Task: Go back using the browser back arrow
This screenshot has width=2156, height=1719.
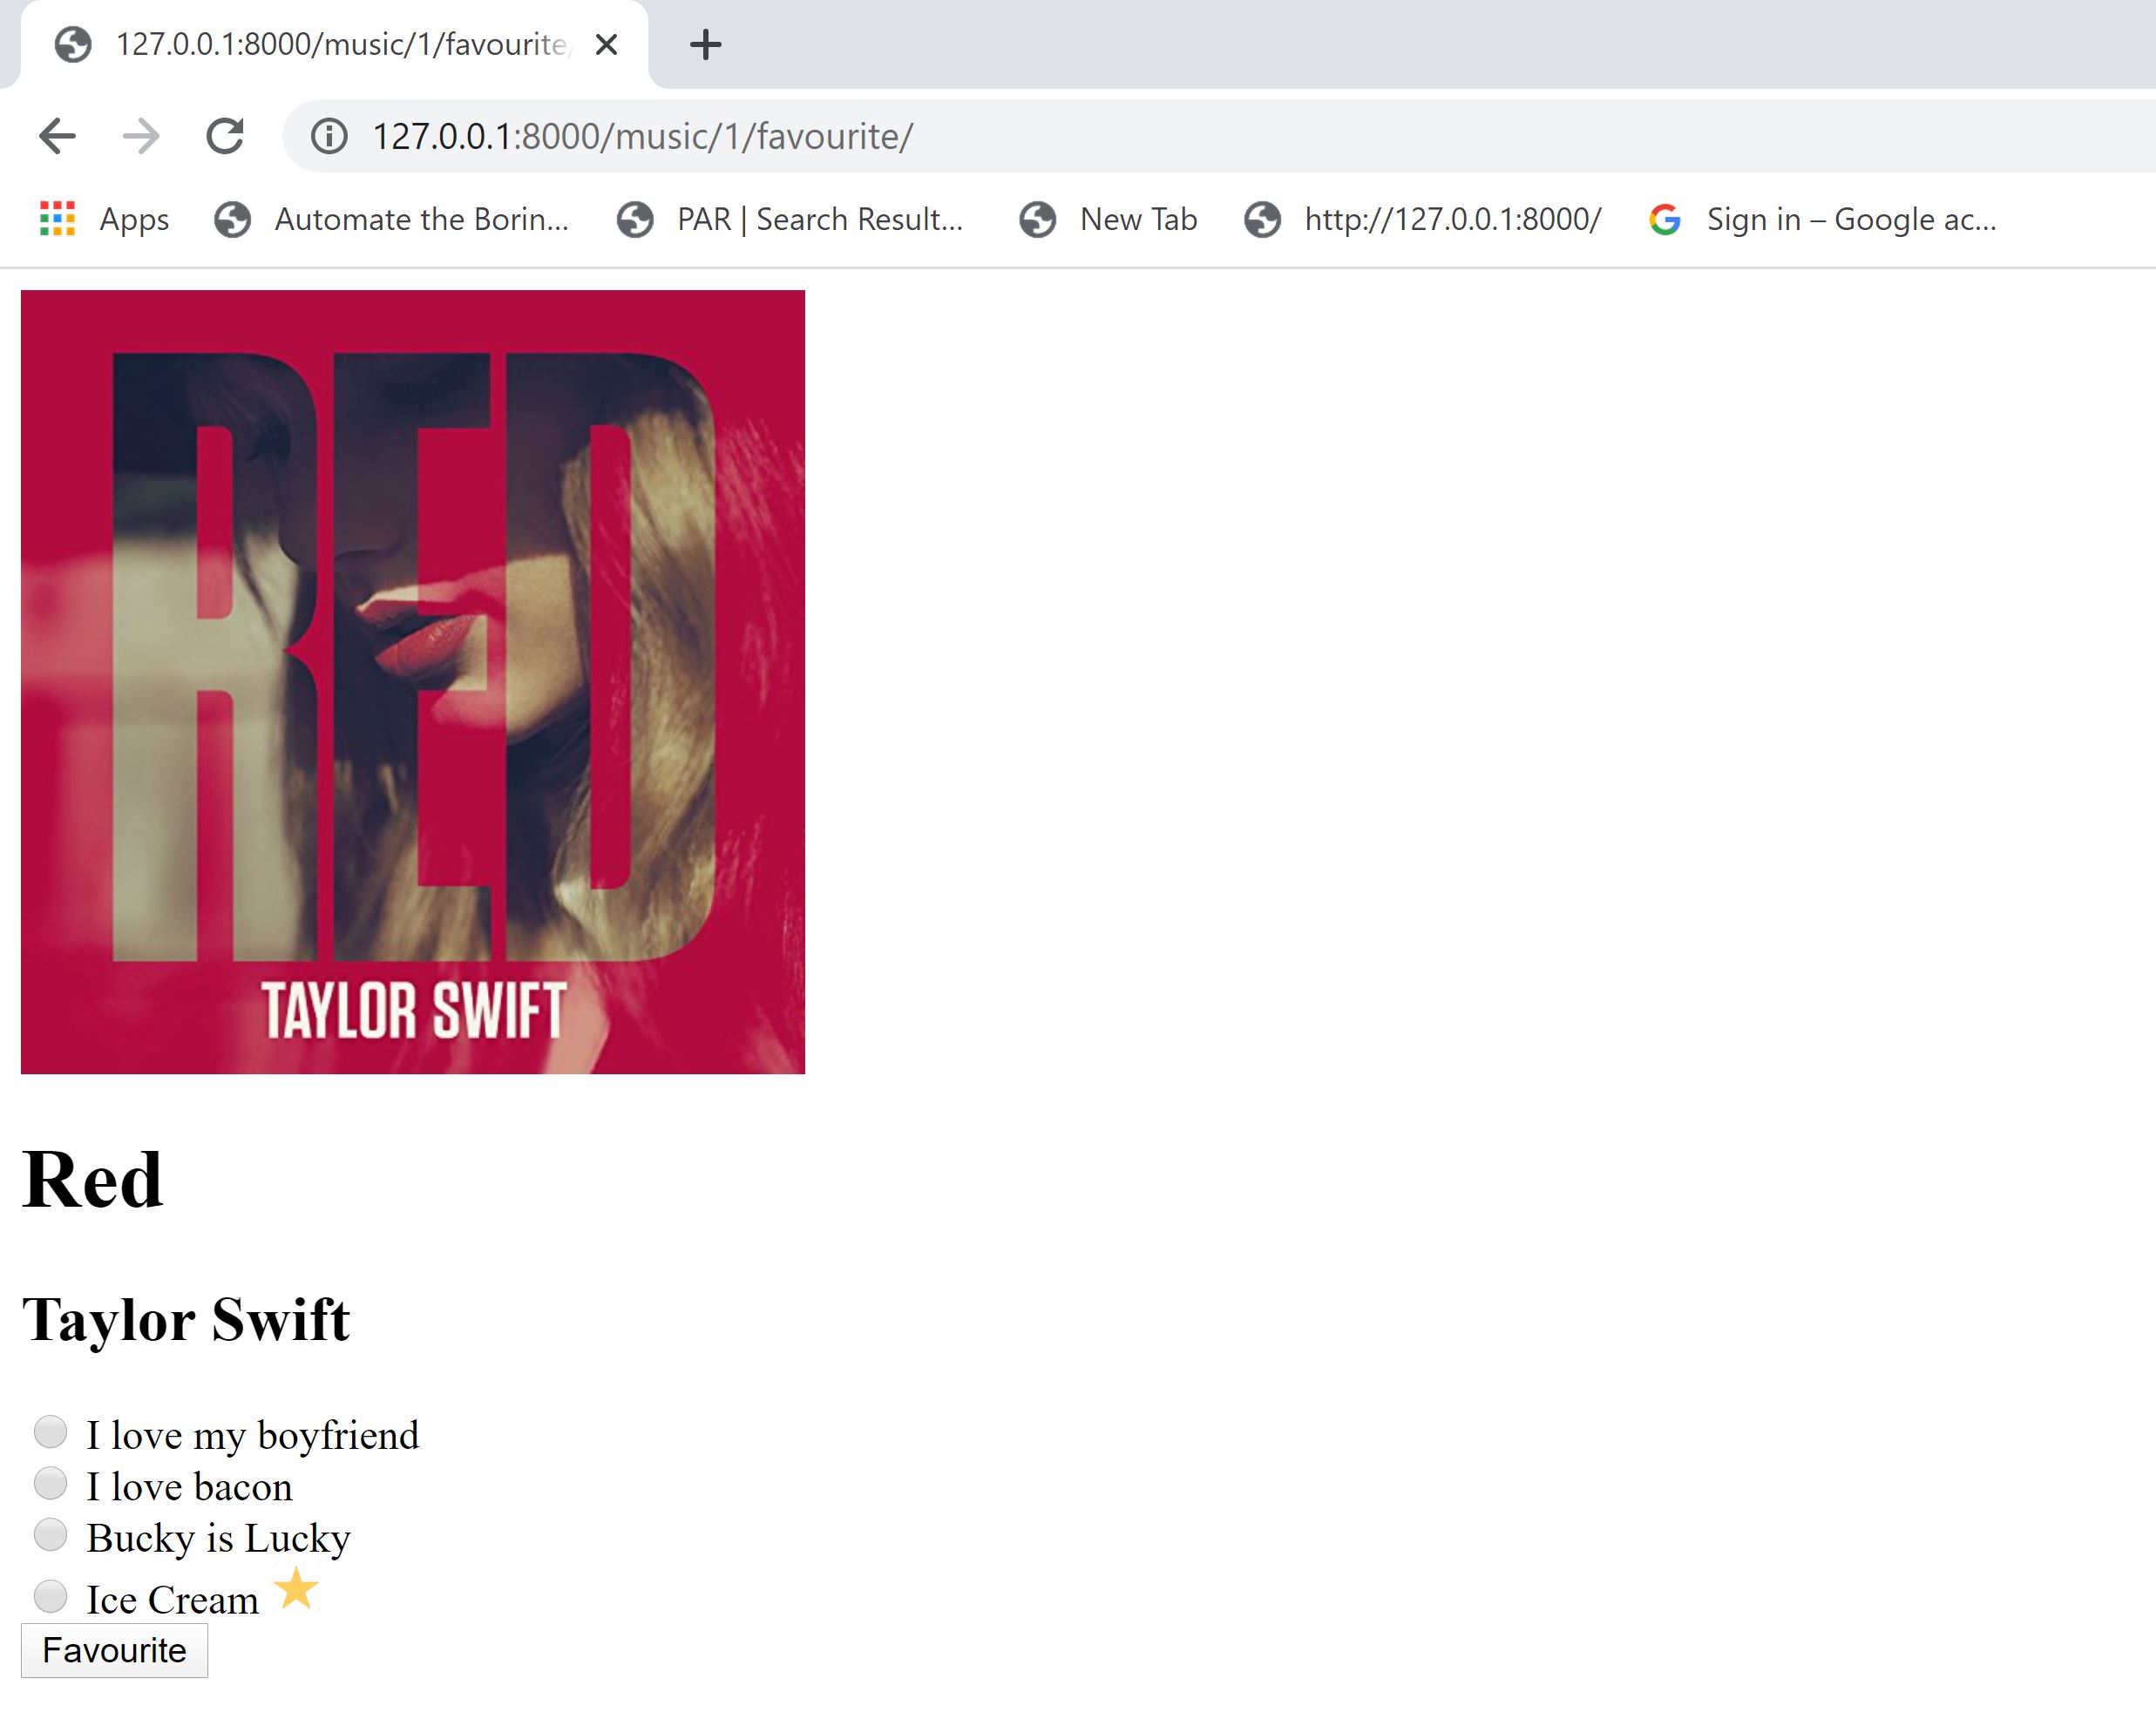Action: click(57, 136)
